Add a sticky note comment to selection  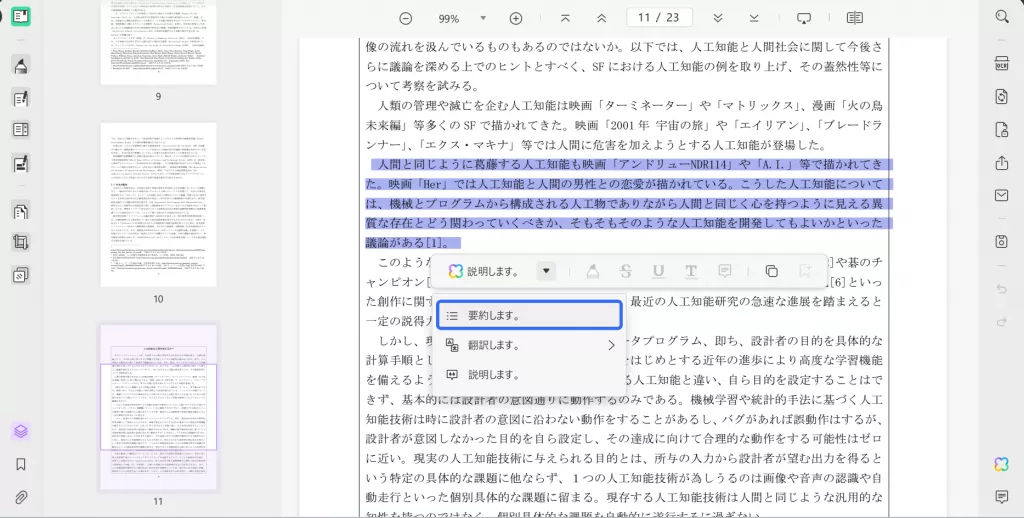pos(724,271)
